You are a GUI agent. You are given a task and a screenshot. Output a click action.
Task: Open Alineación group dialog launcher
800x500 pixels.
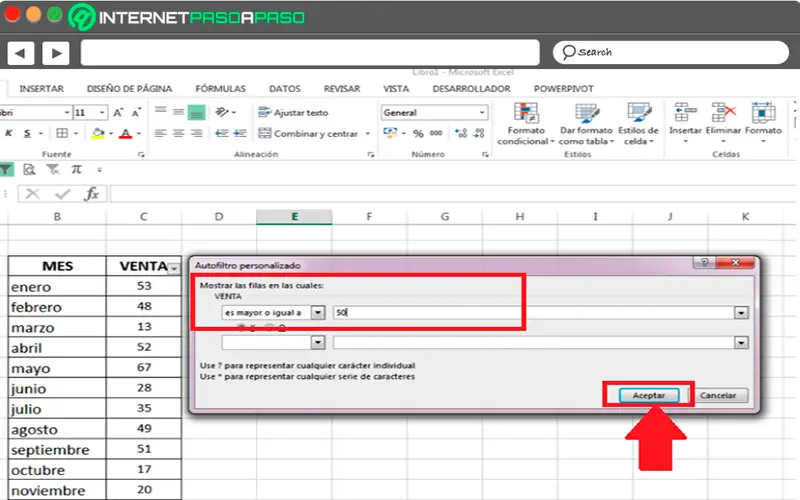[x=371, y=154]
